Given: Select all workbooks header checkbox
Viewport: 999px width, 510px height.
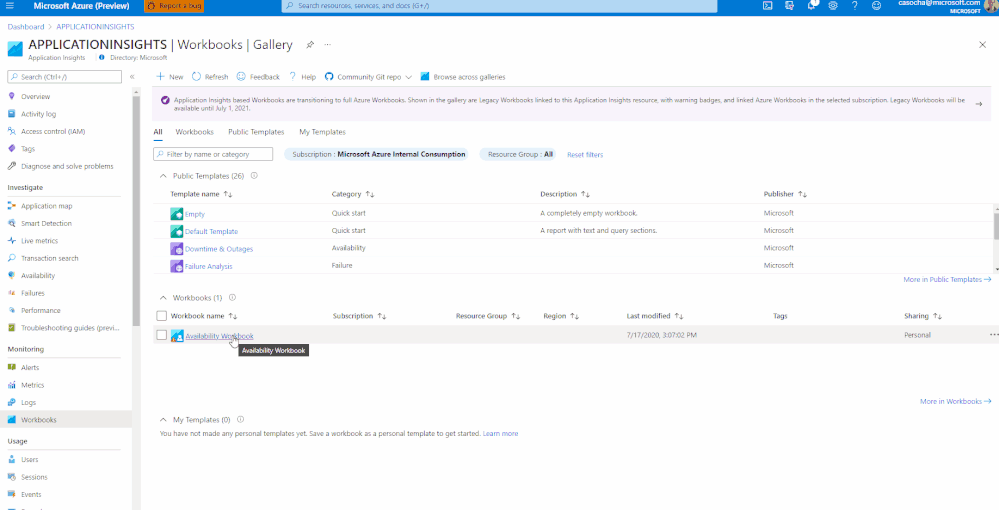Looking at the screenshot, I should [161, 316].
